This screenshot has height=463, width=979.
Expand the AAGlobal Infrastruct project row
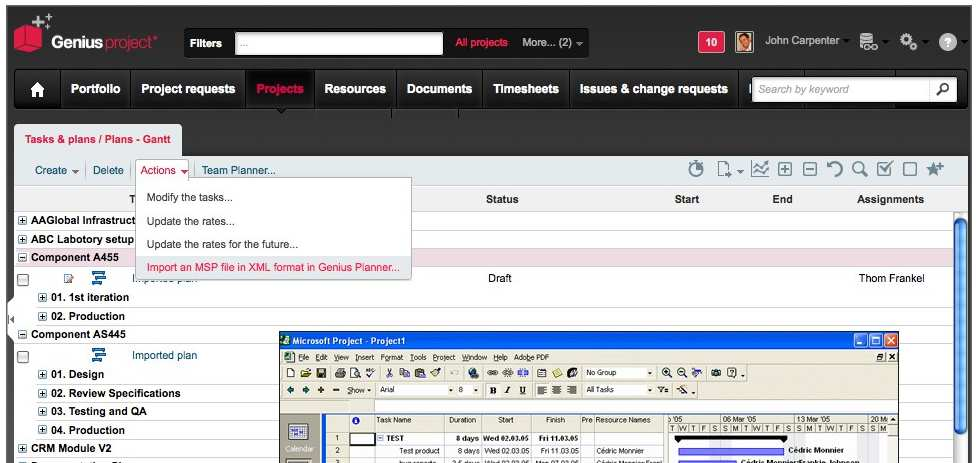(22, 220)
